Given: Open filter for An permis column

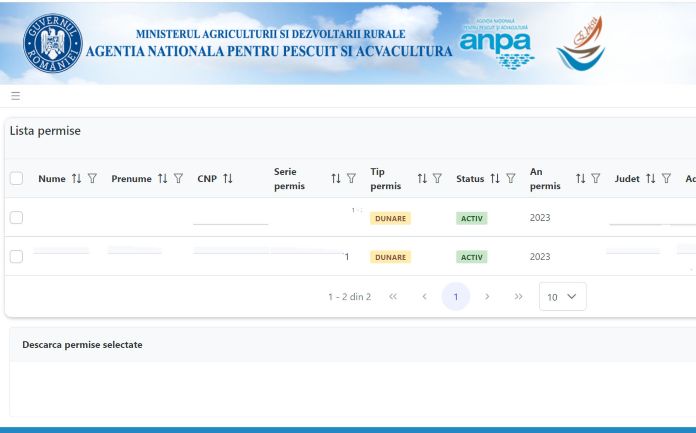Looking at the screenshot, I should tap(595, 179).
